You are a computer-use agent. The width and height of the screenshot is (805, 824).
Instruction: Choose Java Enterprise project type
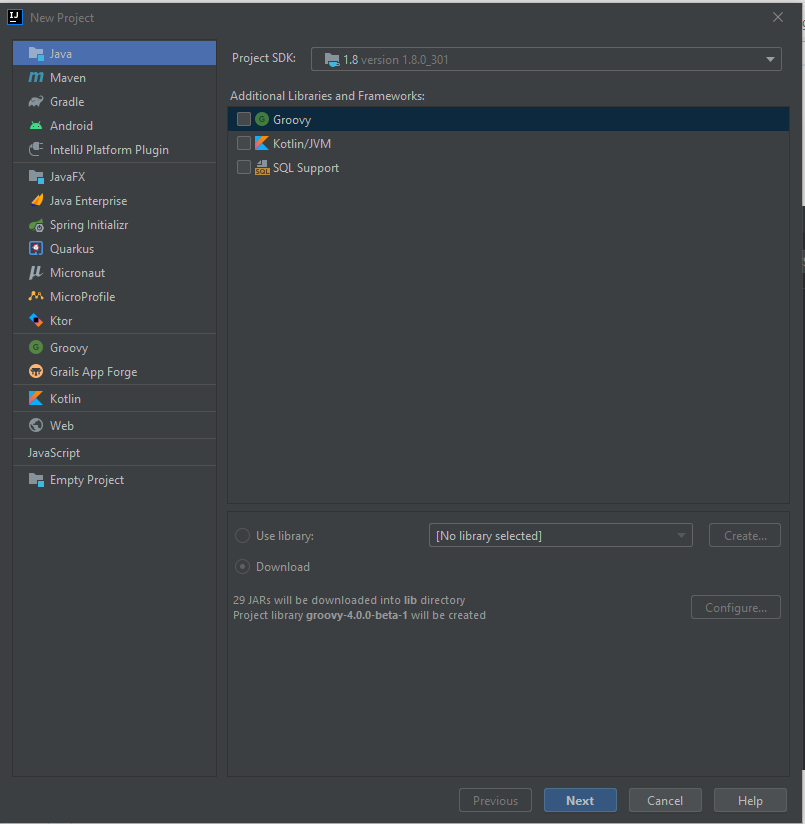tap(115, 201)
